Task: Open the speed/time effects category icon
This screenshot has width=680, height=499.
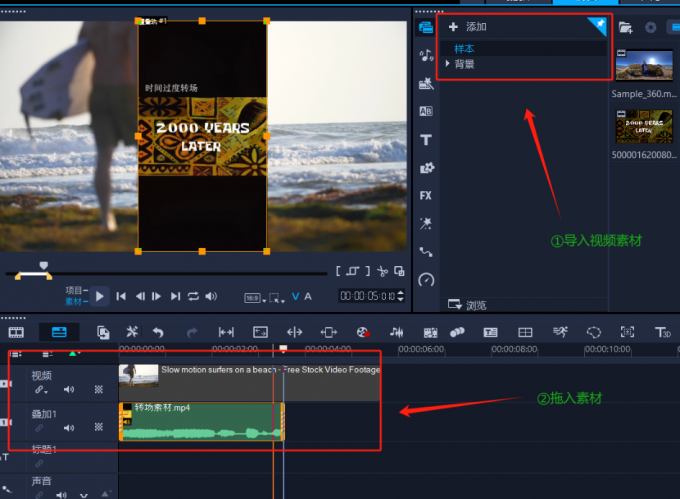Action: coord(426,280)
